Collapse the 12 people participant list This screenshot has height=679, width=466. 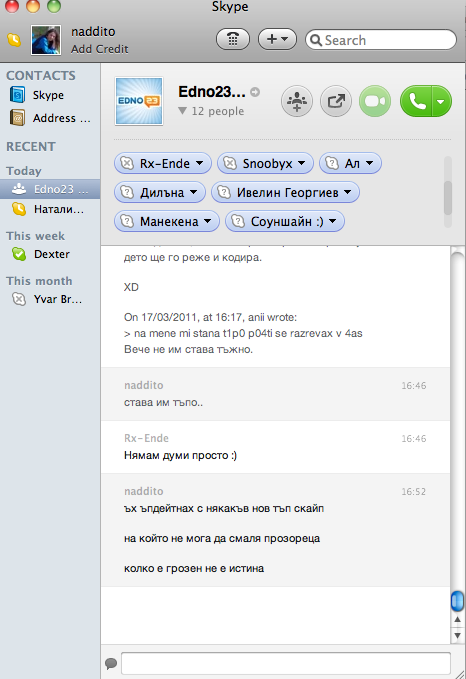pyautogui.click(x=183, y=111)
